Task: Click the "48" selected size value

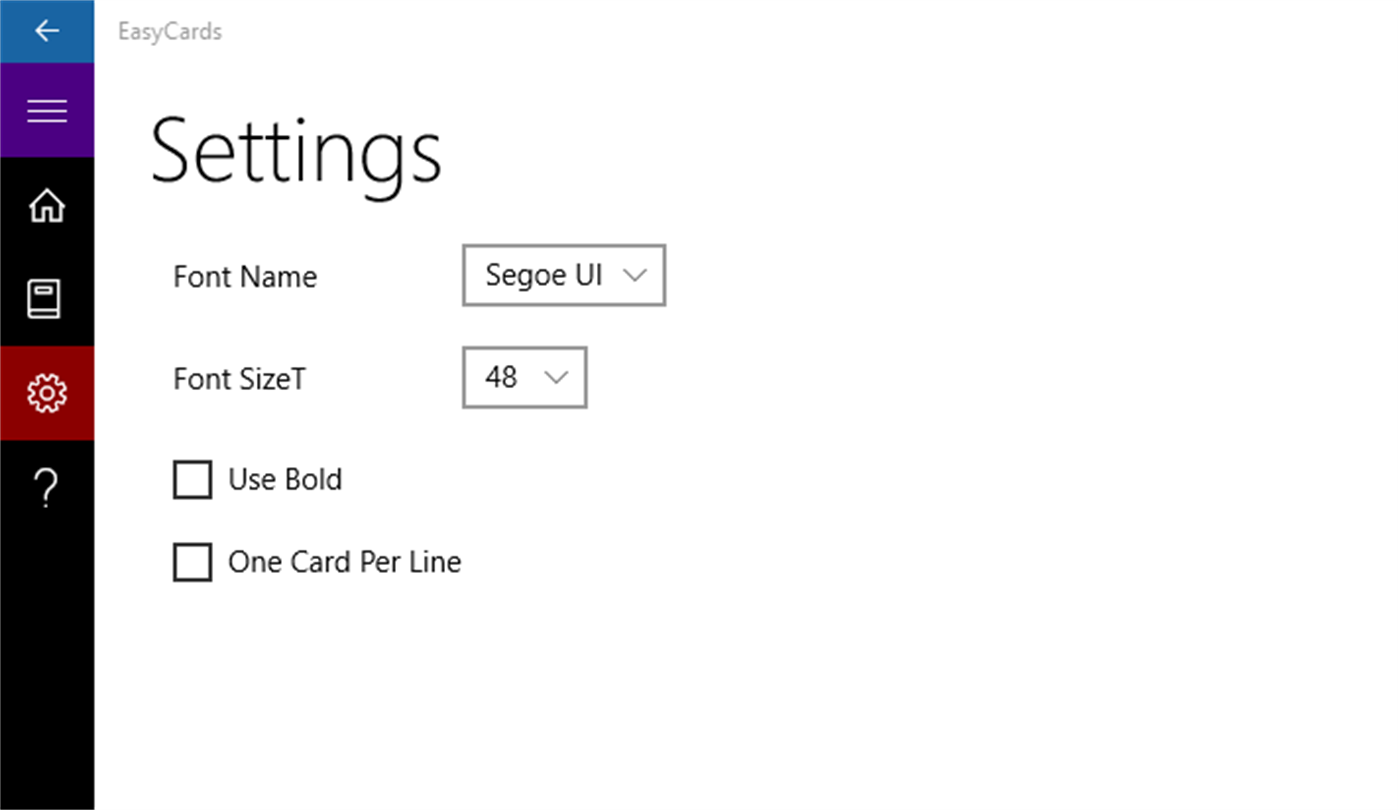Action: [501, 377]
